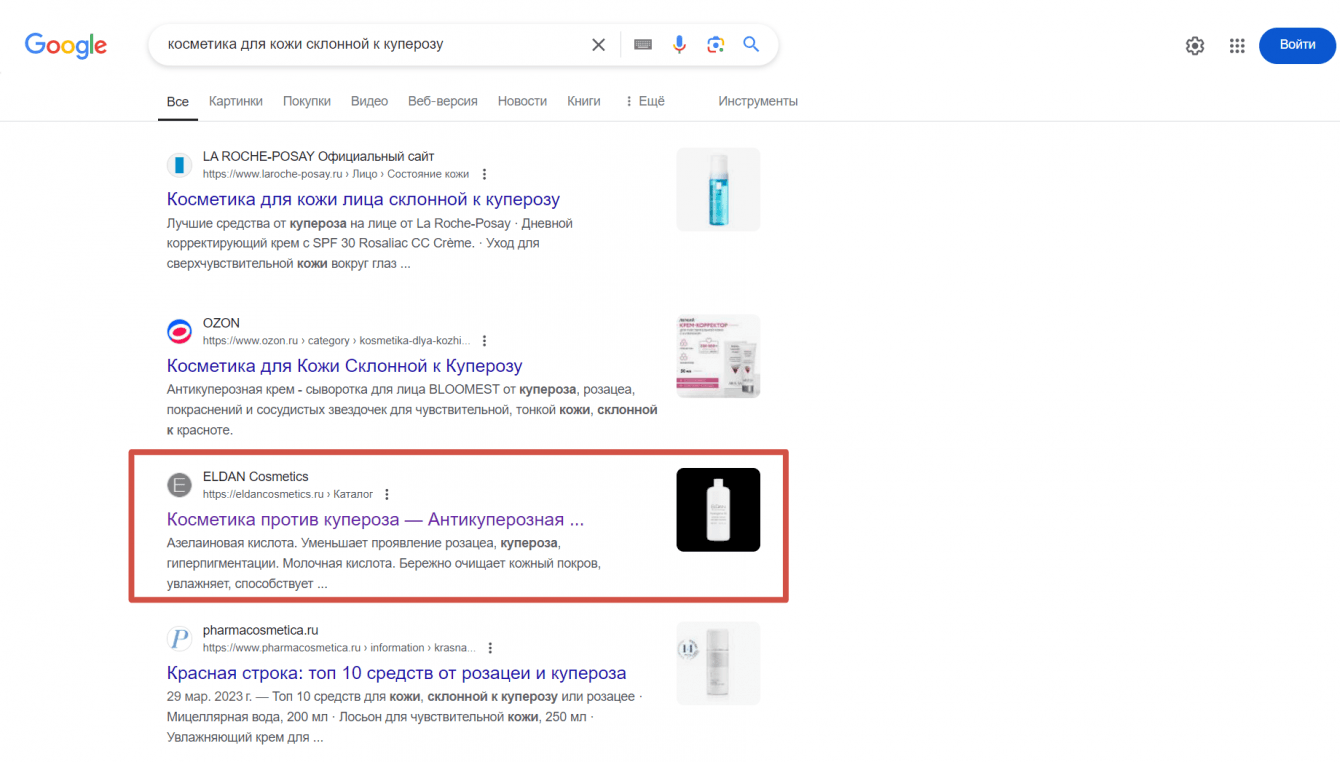Open La Roche-Posay result options menu
The height and width of the screenshot is (762, 1340).
click(485, 175)
